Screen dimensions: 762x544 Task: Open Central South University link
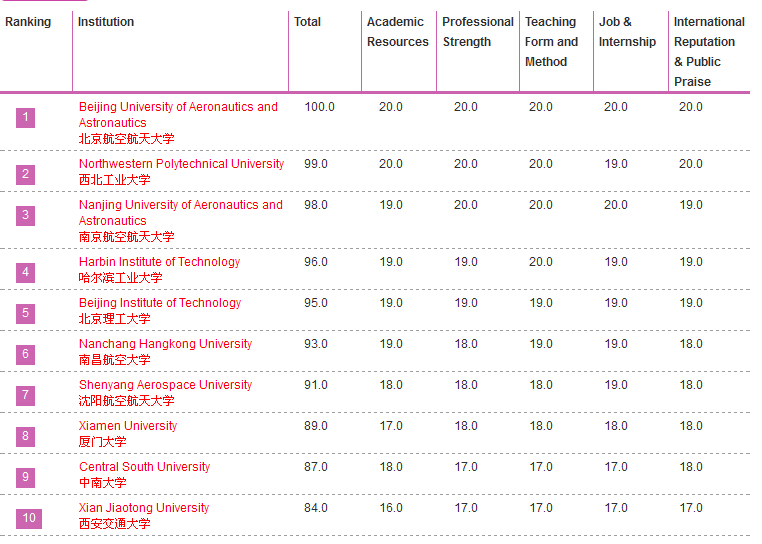point(144,467)
